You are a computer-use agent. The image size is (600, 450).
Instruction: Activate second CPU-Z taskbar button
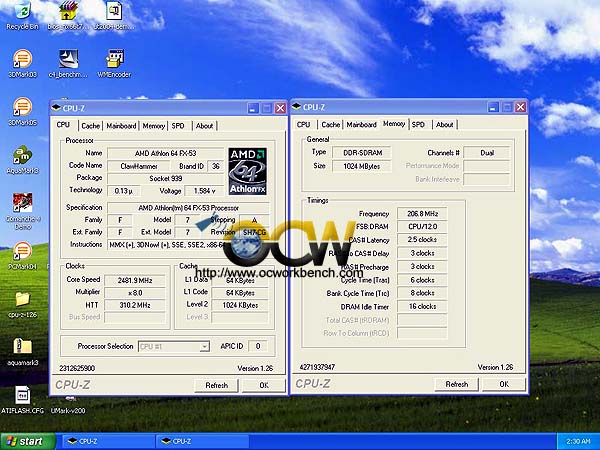(202, 441)
